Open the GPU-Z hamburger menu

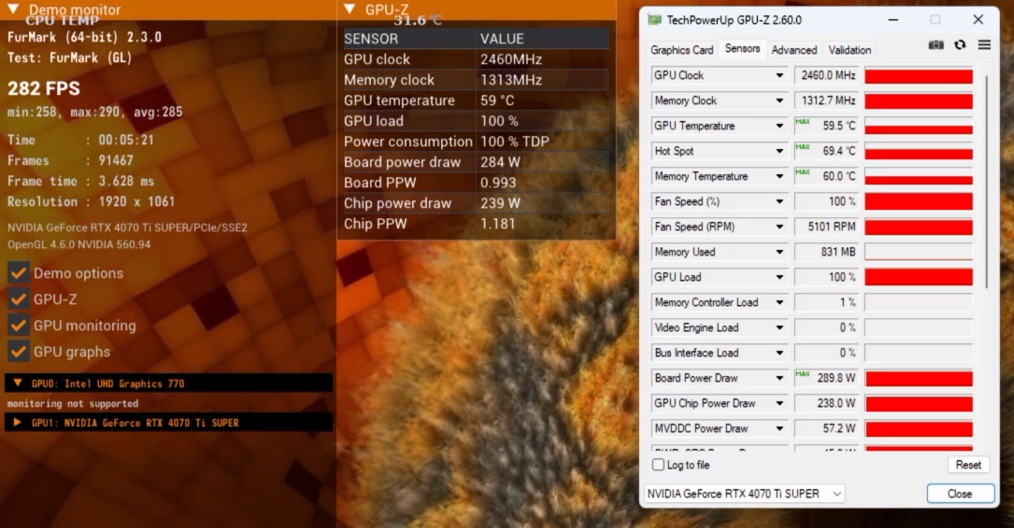(x=984, y=45)
